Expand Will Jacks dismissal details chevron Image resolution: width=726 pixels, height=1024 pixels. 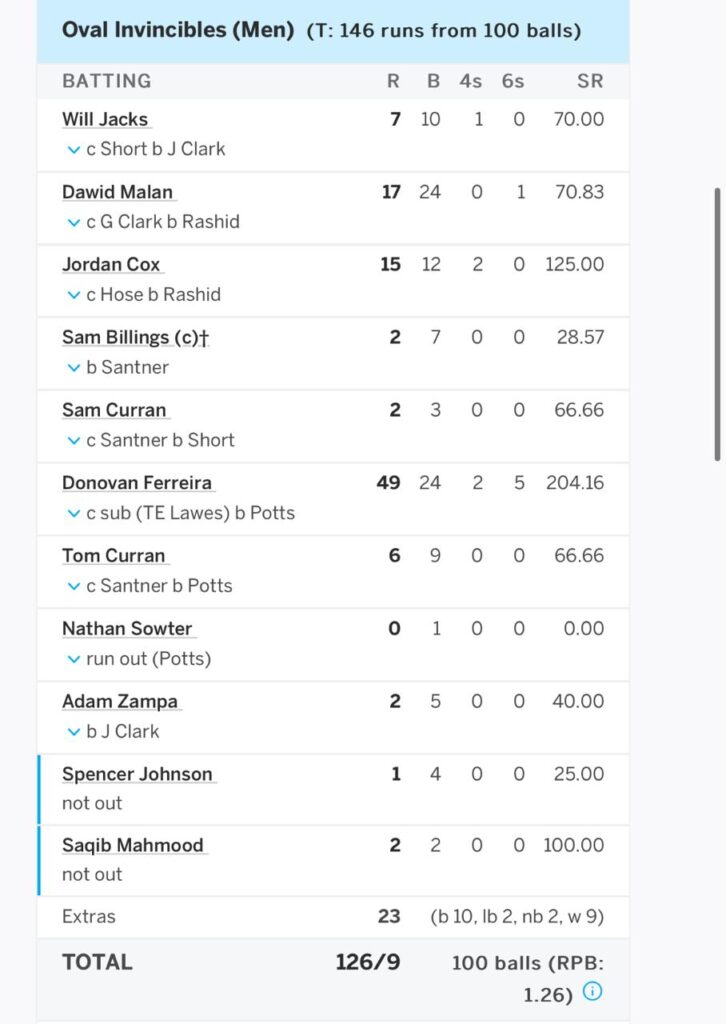[73, 149]
